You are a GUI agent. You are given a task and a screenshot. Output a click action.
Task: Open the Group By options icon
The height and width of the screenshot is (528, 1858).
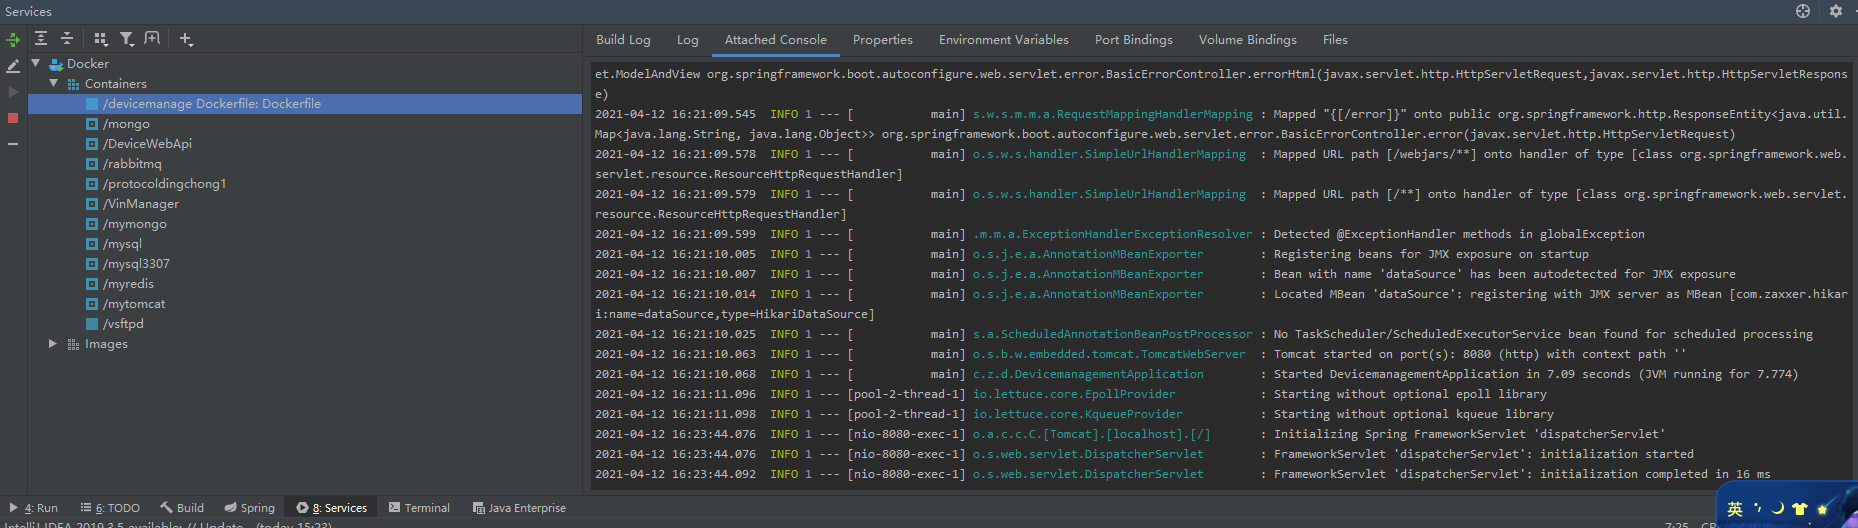click(101, 39)
